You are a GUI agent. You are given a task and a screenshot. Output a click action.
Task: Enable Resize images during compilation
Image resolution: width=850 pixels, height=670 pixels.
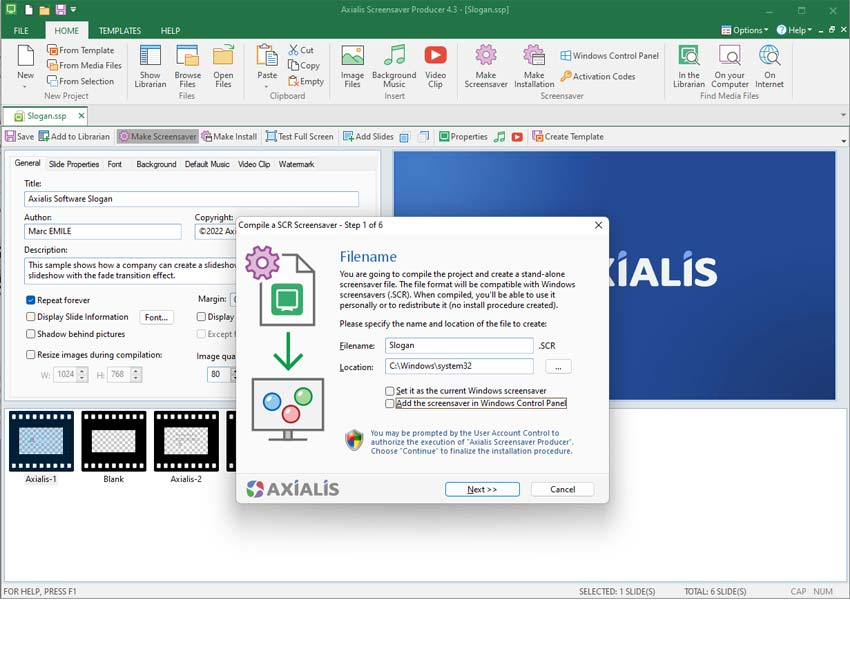pyautogui.click(x=31, y=355)
